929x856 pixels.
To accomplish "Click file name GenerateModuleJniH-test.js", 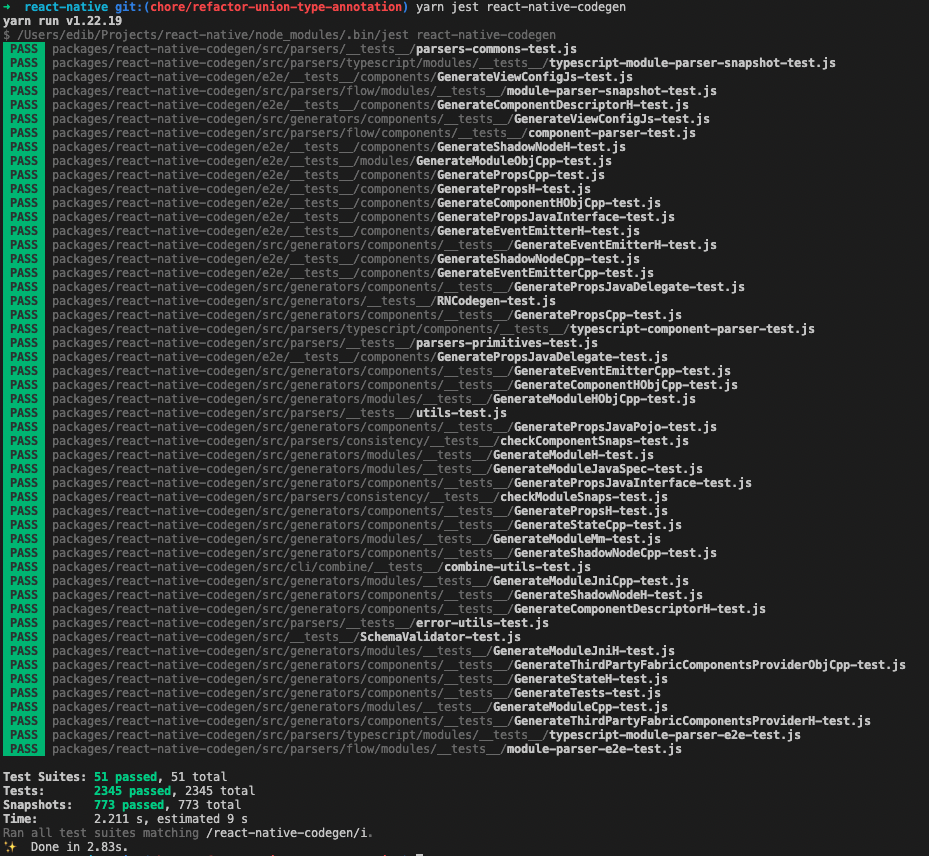I will tap(584, 651).
